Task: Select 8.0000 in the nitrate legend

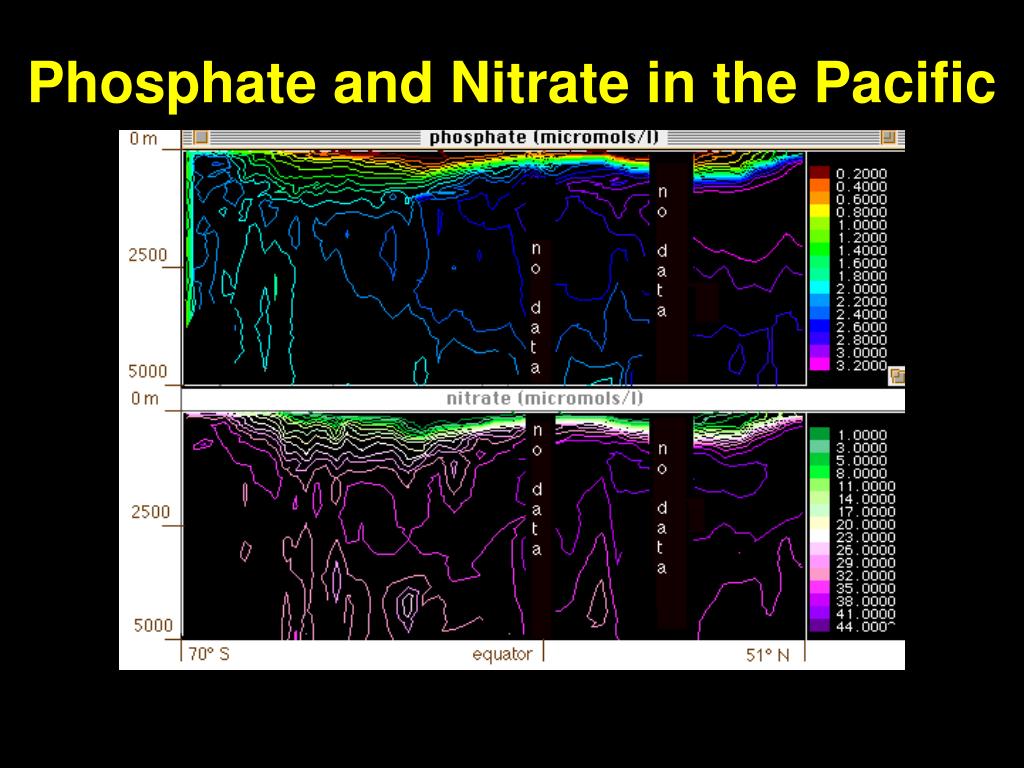Action: pos(862,473)
